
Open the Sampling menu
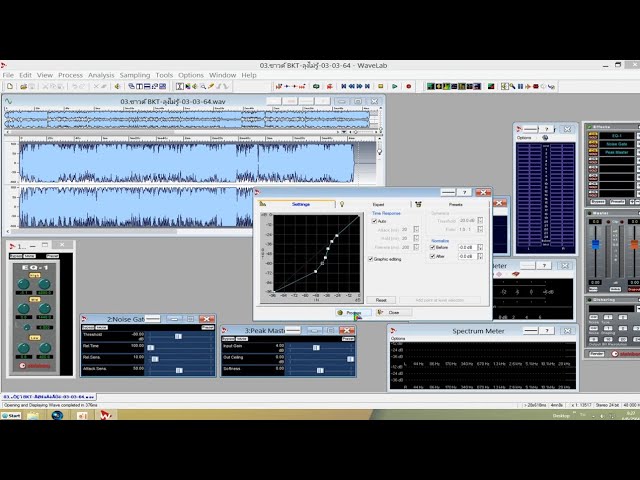click(135, 75)
